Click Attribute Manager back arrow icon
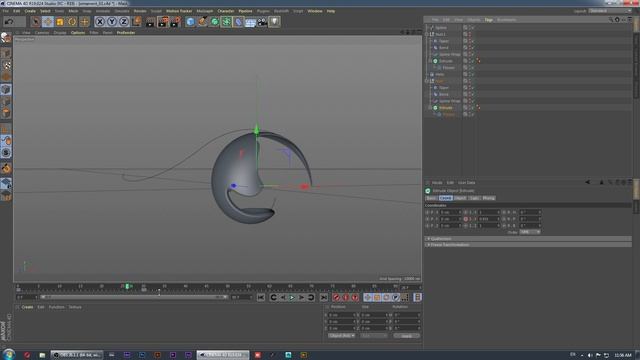Viewport: 640px width, 360px height. [x=587, y=182]
